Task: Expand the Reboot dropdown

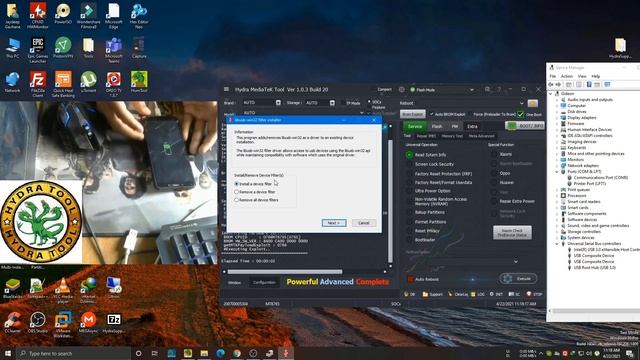Action: pos(521,103)
